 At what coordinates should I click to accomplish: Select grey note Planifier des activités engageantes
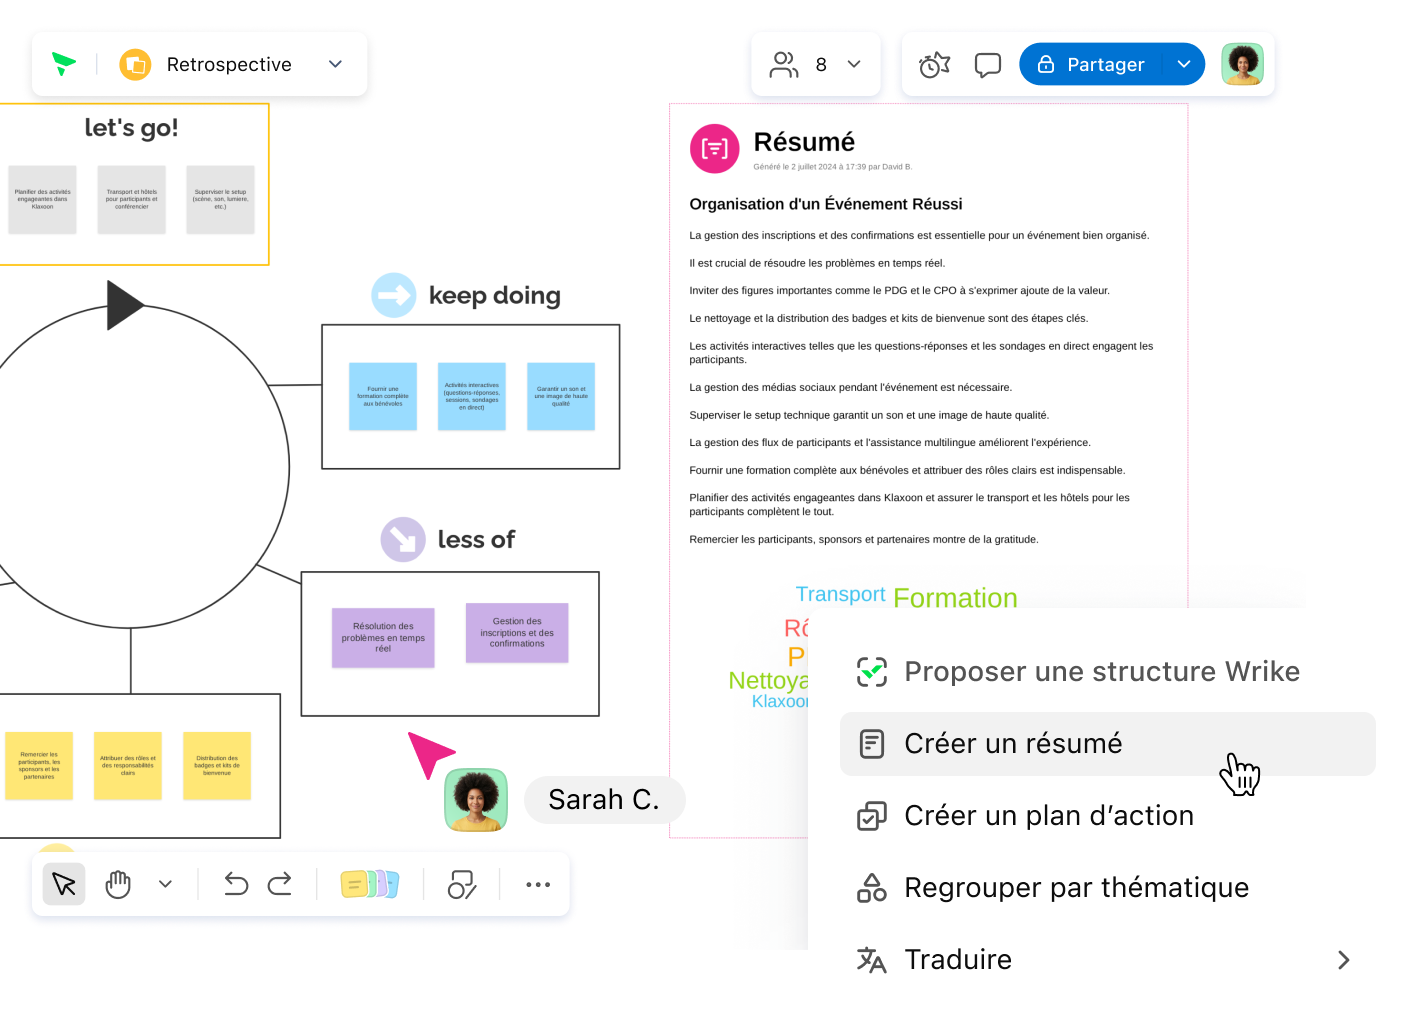click(43, 199)
